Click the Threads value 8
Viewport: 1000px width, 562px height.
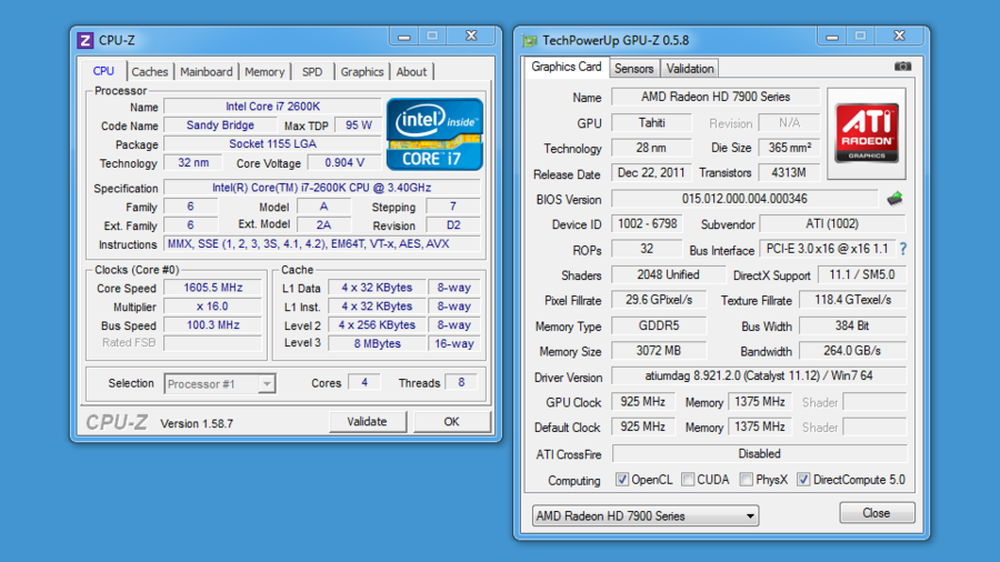461,382
